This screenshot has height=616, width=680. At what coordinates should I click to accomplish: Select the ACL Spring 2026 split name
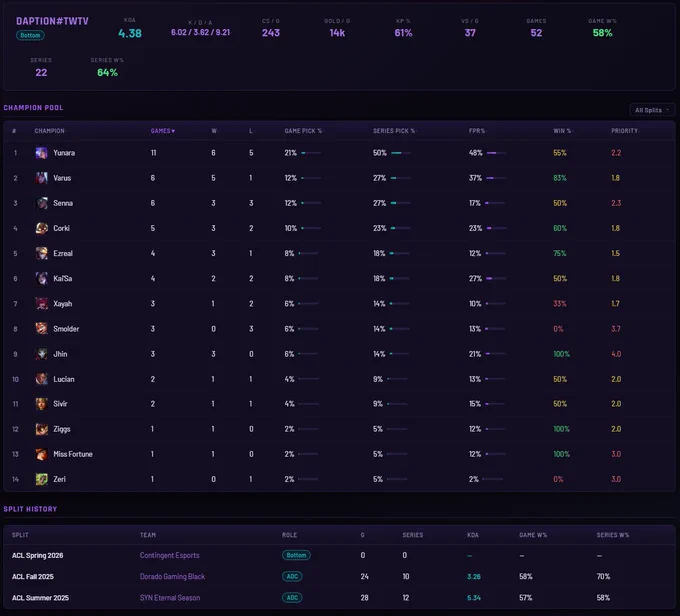point(37,555)
